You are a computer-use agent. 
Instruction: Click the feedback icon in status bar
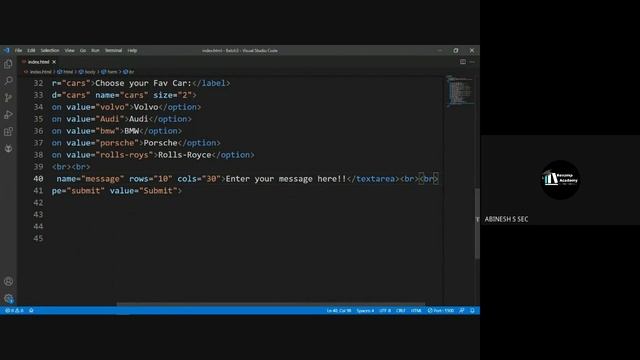[x=462, y=311]
